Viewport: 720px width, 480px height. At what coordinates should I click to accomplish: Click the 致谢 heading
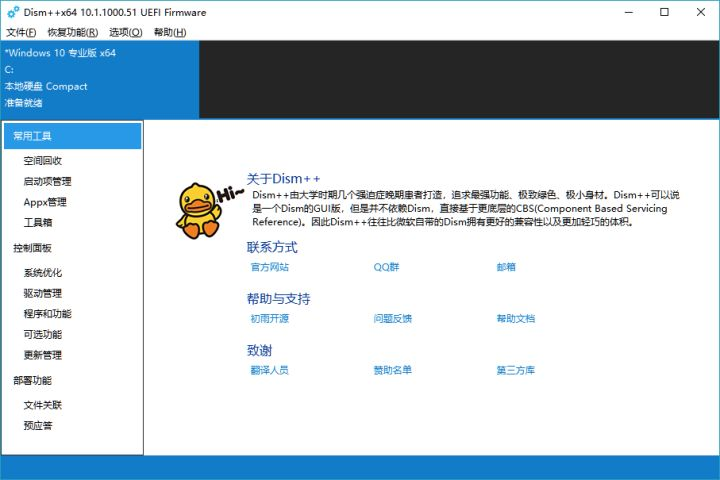coord(259,350)
